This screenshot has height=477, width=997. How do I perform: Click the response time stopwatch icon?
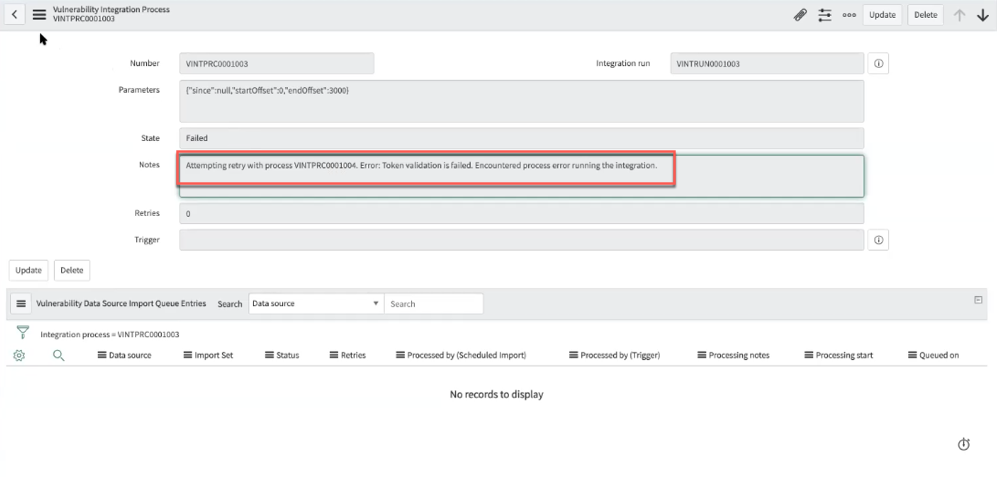click(963, 445)
